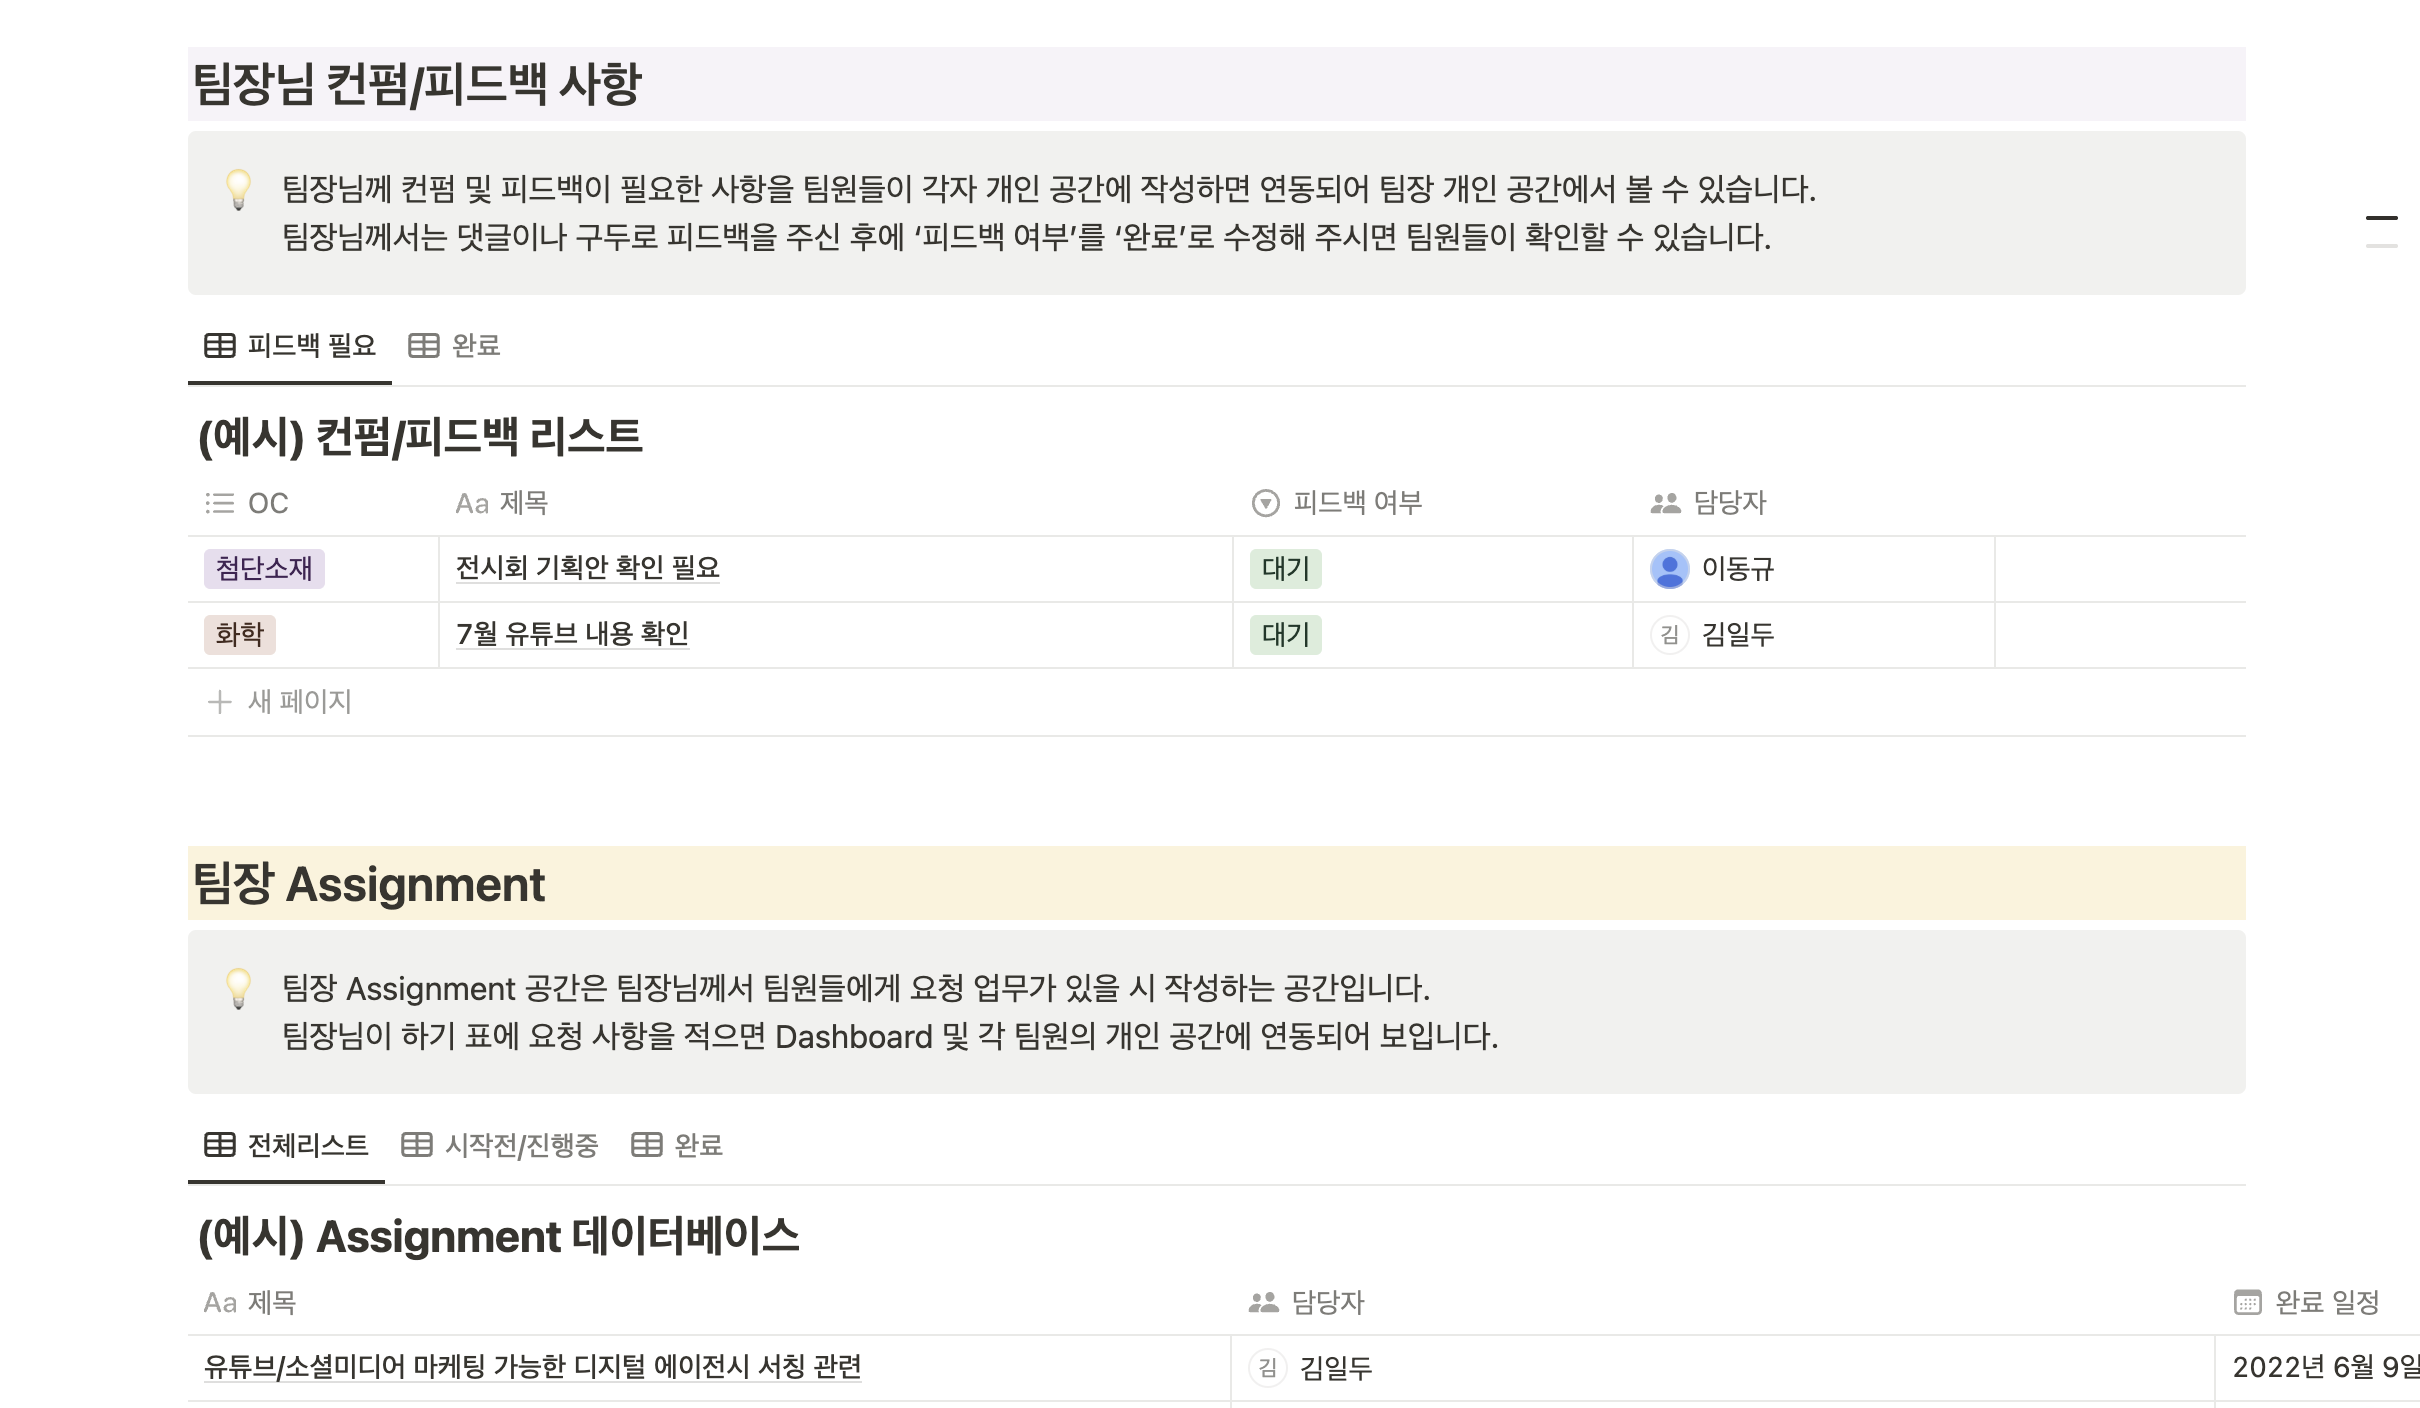
Task: Click the light bulb icon in the Assignment callout
Action: point(240,988)
